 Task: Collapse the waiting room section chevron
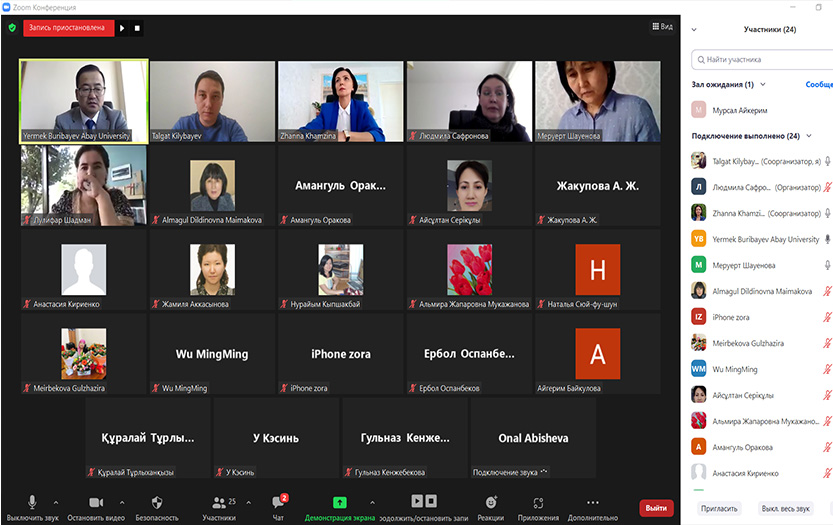coord(765,85)
